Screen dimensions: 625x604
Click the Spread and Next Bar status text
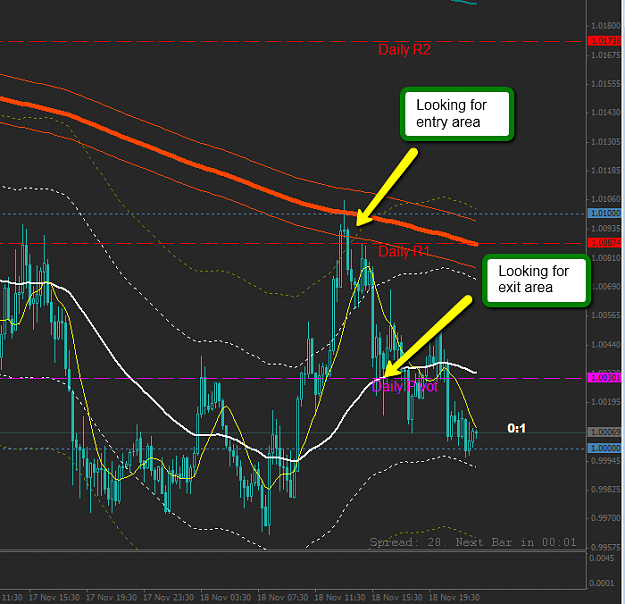click(473, 542)
